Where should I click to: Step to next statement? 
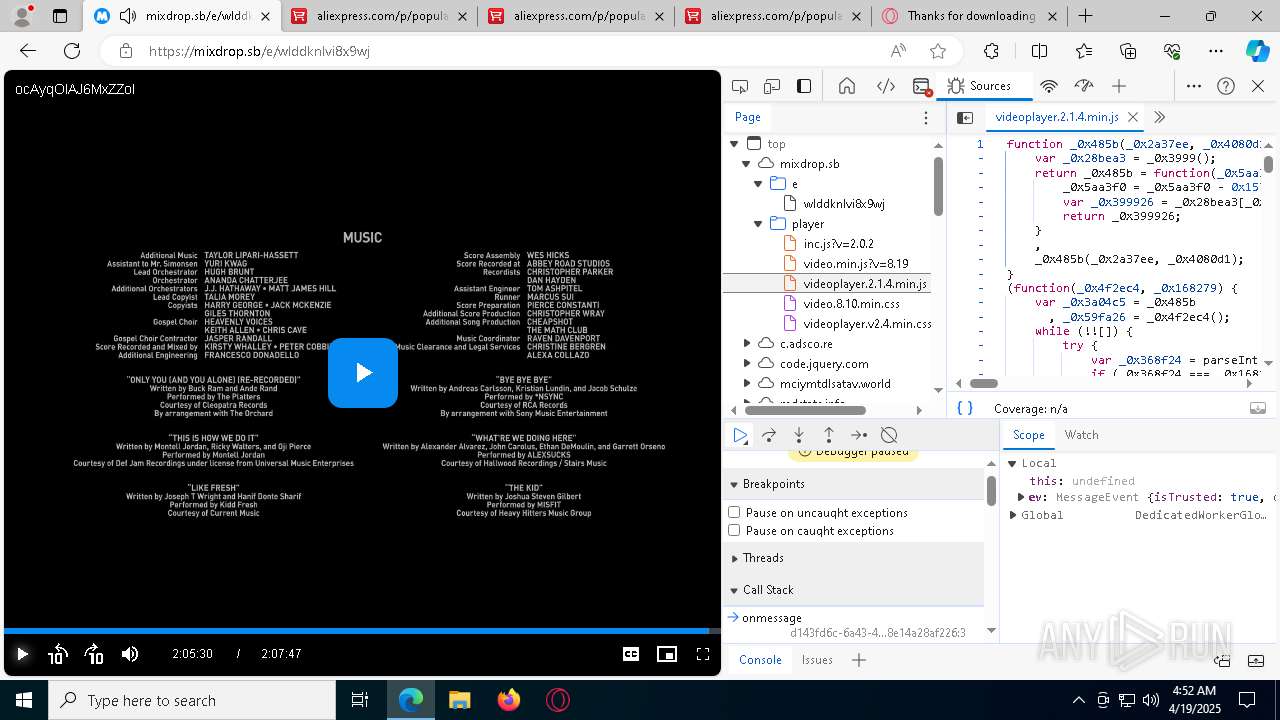[x=859, y=435]
